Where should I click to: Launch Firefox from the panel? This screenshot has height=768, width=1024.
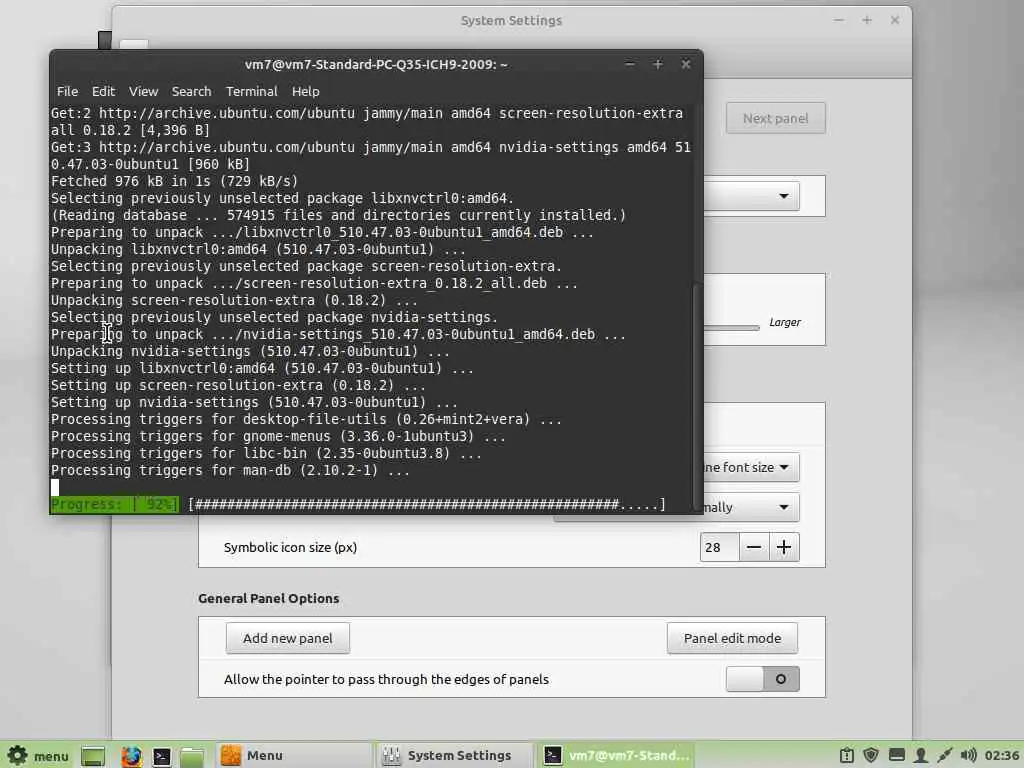(131, 756)
